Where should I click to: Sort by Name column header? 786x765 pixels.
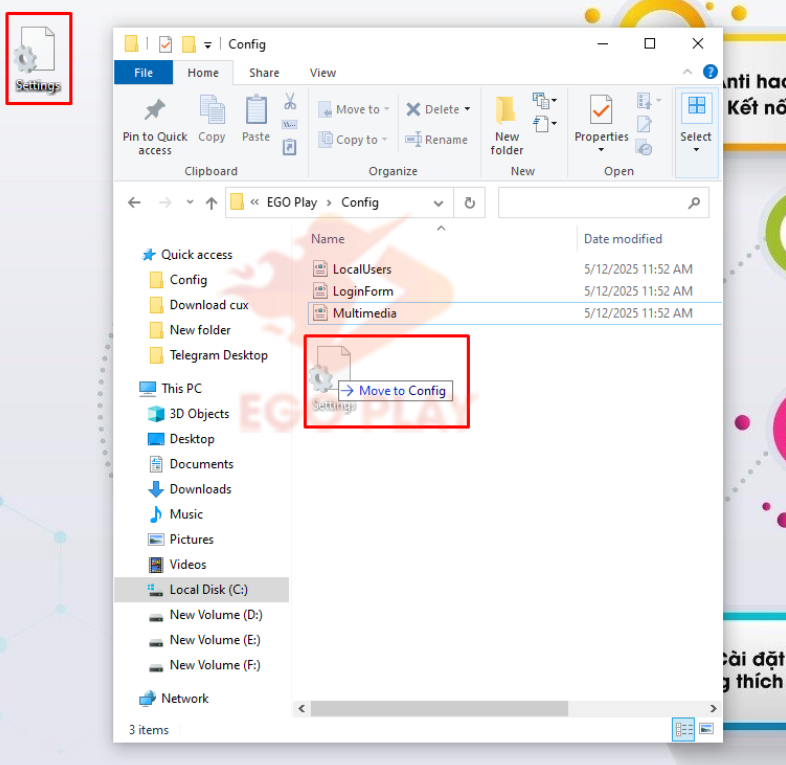pos(328,239)
